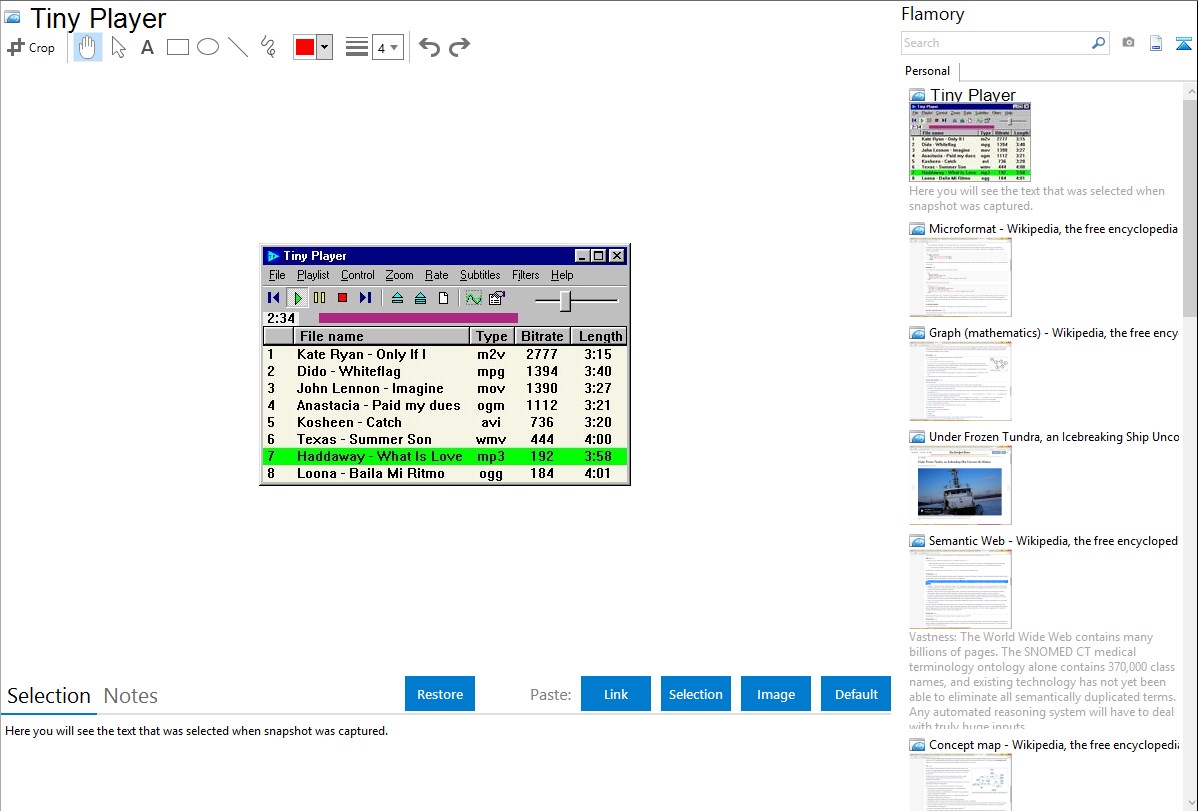Select the Dido - Whiteflag track row
Image resolution: width=1198 pixels, height=811 pixels.
click(445, 371)
